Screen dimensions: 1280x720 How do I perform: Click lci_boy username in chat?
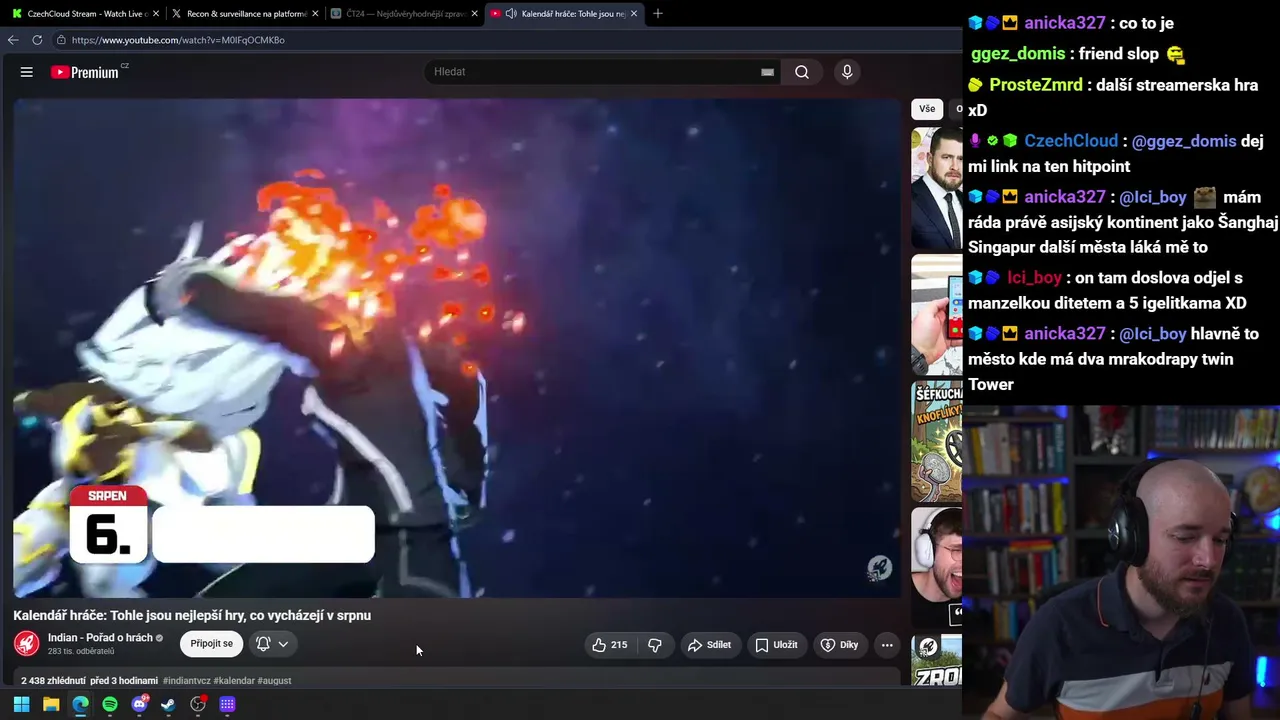[x=1034, y=277]
